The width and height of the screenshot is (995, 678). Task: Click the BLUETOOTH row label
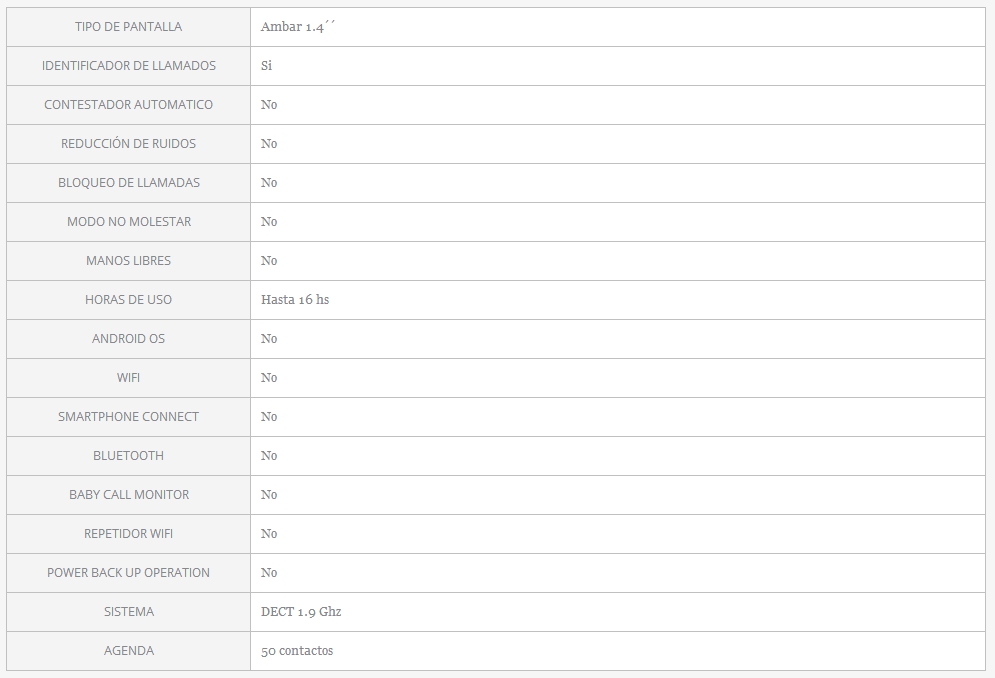128,456
